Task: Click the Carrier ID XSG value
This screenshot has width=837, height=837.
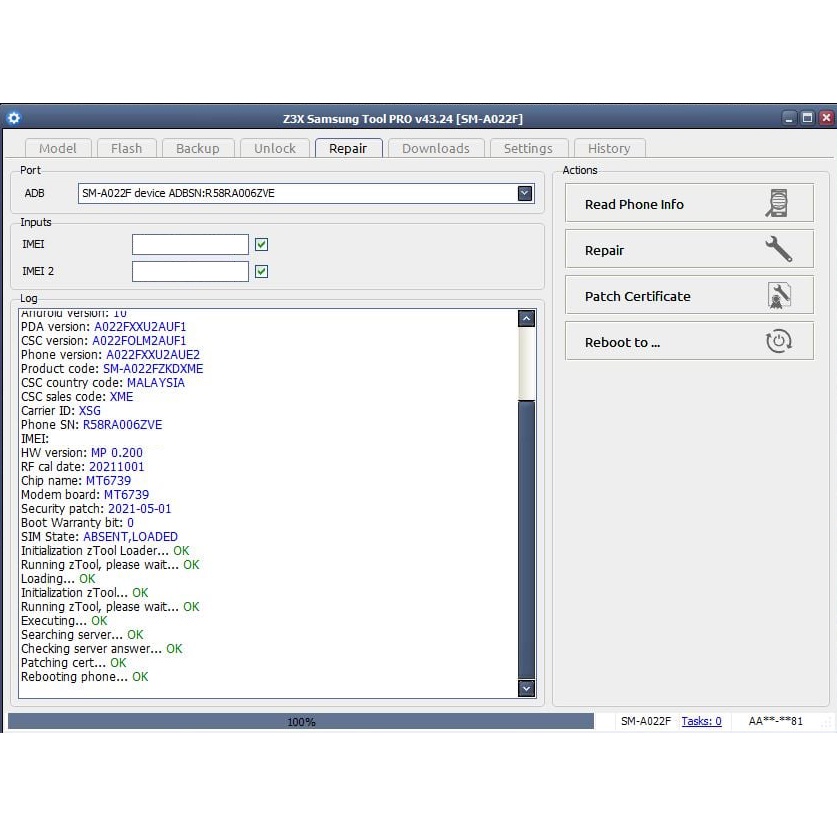Action: pos(90,410)
